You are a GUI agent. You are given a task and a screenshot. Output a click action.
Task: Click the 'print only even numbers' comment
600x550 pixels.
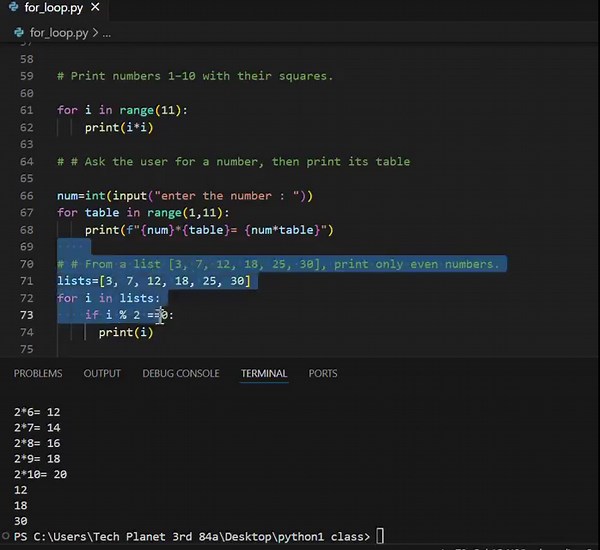click(x=279, y=264)
